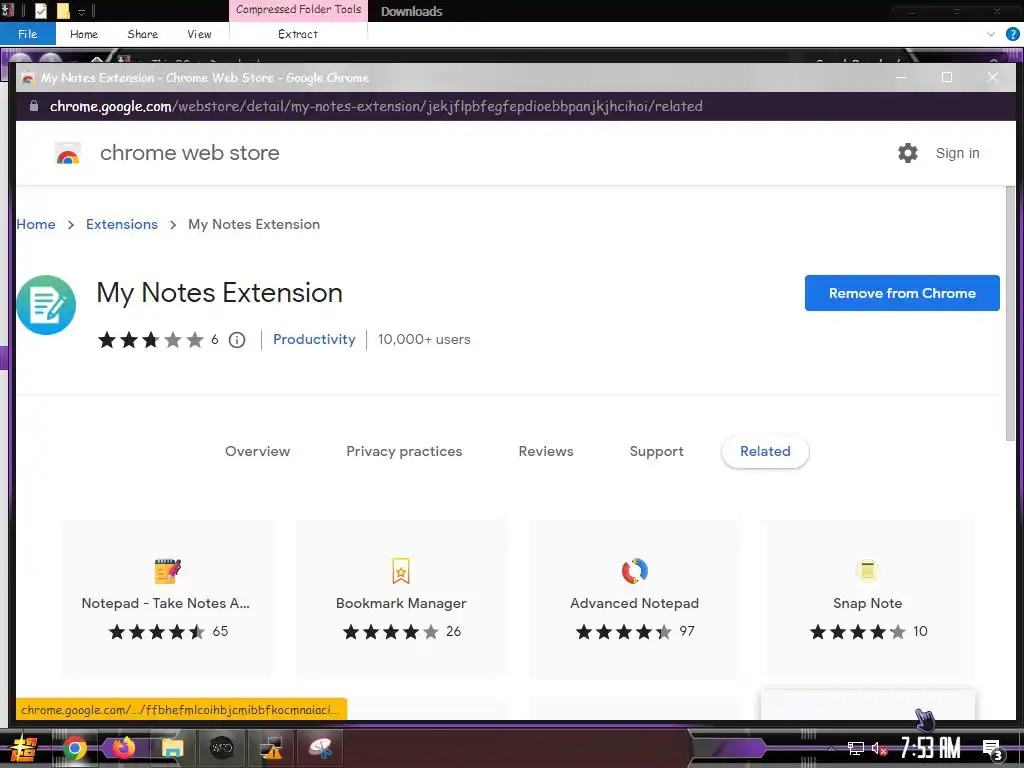This screenshot has width=1024, height=768.
Task: Open the Snap Note extension title
Action: pos(867,603)
